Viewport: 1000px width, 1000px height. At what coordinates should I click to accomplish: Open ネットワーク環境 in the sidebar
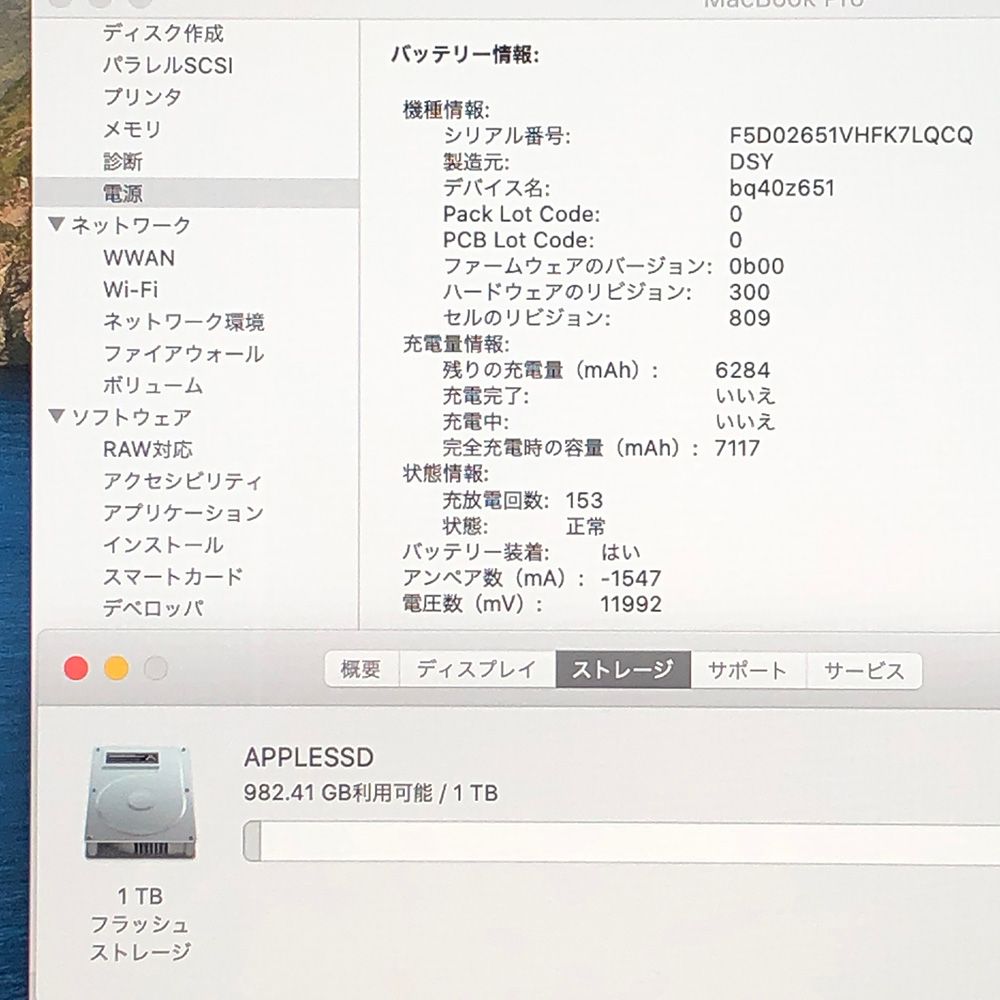[x=184, y=321]
